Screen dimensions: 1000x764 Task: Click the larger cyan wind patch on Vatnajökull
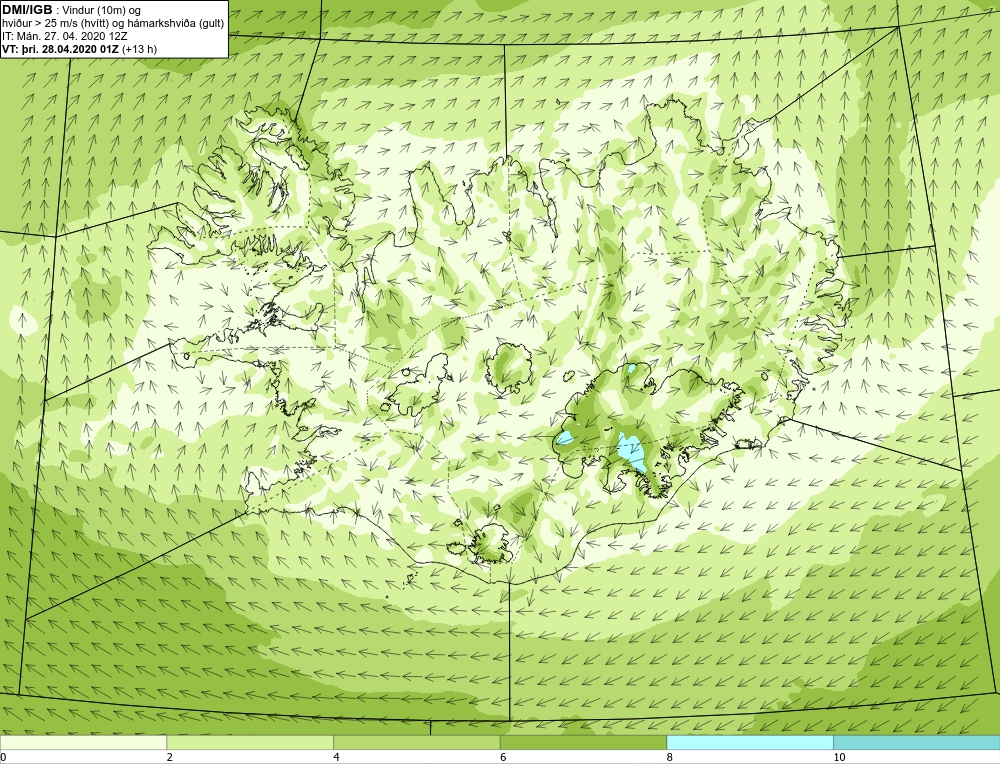pos(632,453)
